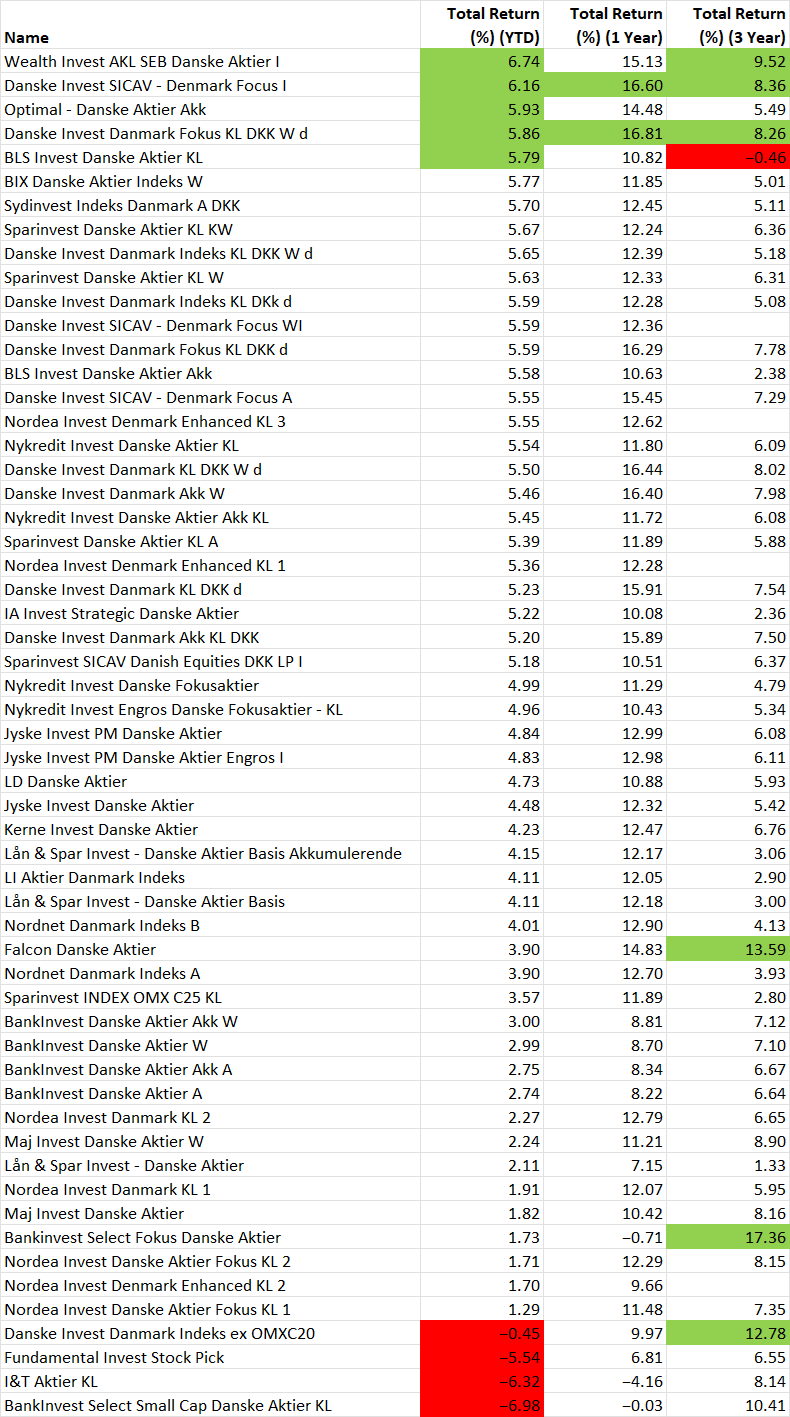Select the Nordea Invest Danmark KL 2 cell
Viewport: 790px width, 1417px height.
tap(211, 1117)
